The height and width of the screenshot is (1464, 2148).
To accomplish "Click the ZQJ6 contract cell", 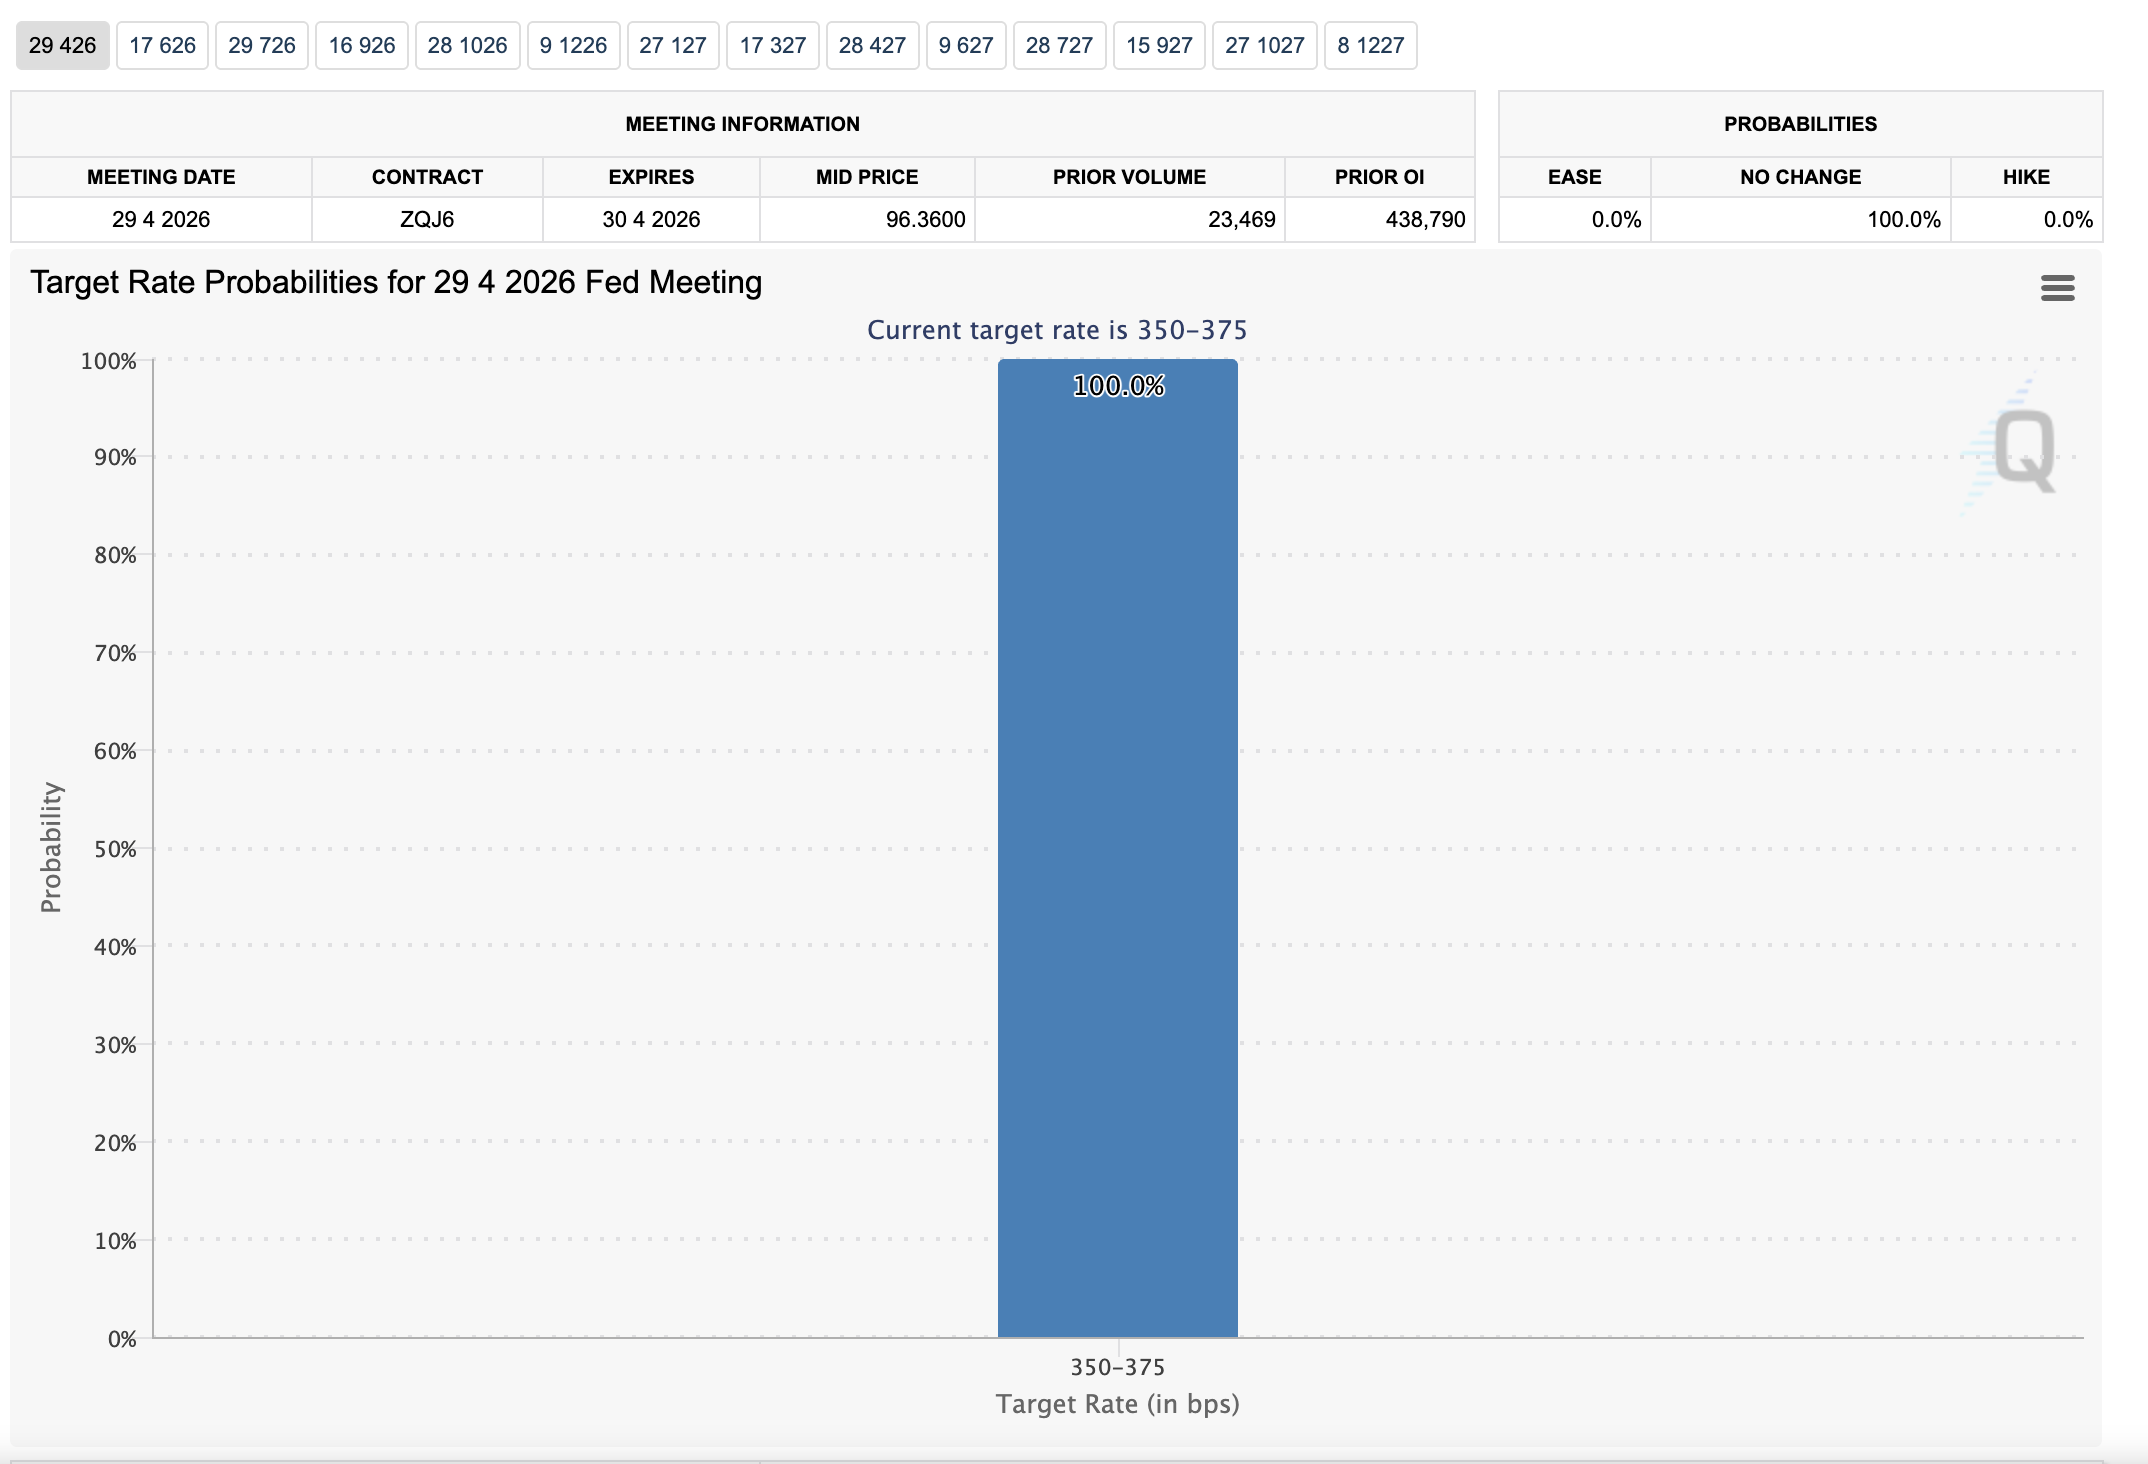I will click(x=427, y=220).
